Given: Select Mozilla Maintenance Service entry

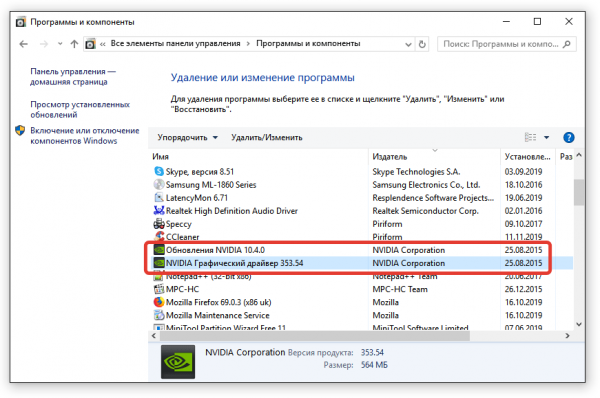Looking at the screenshot, I should pos(217,315).
